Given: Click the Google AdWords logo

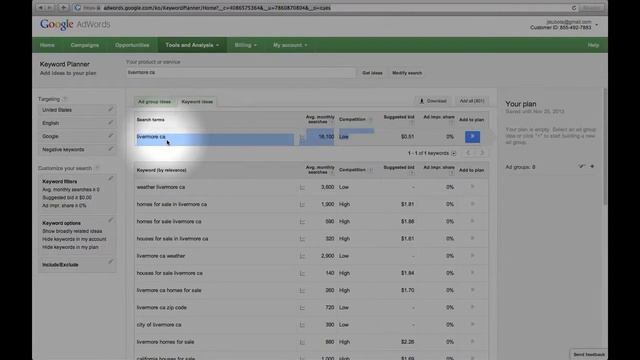Looking at the screenshot, I should tap(75, 24).
